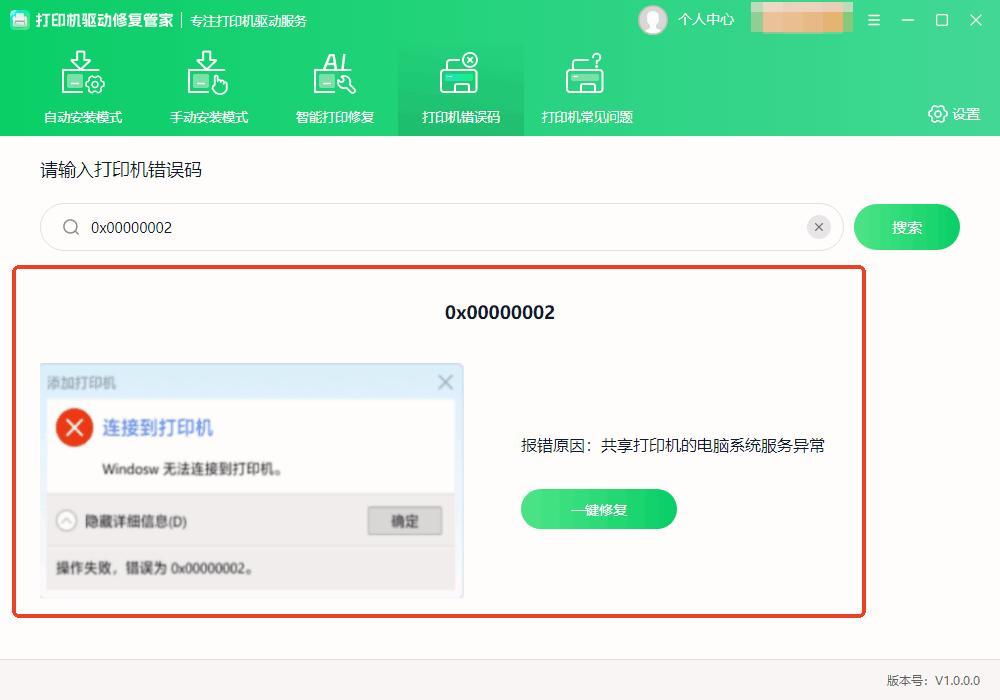
Task: Click the 一键修复 repair button
Action: [x=598, y=509]
